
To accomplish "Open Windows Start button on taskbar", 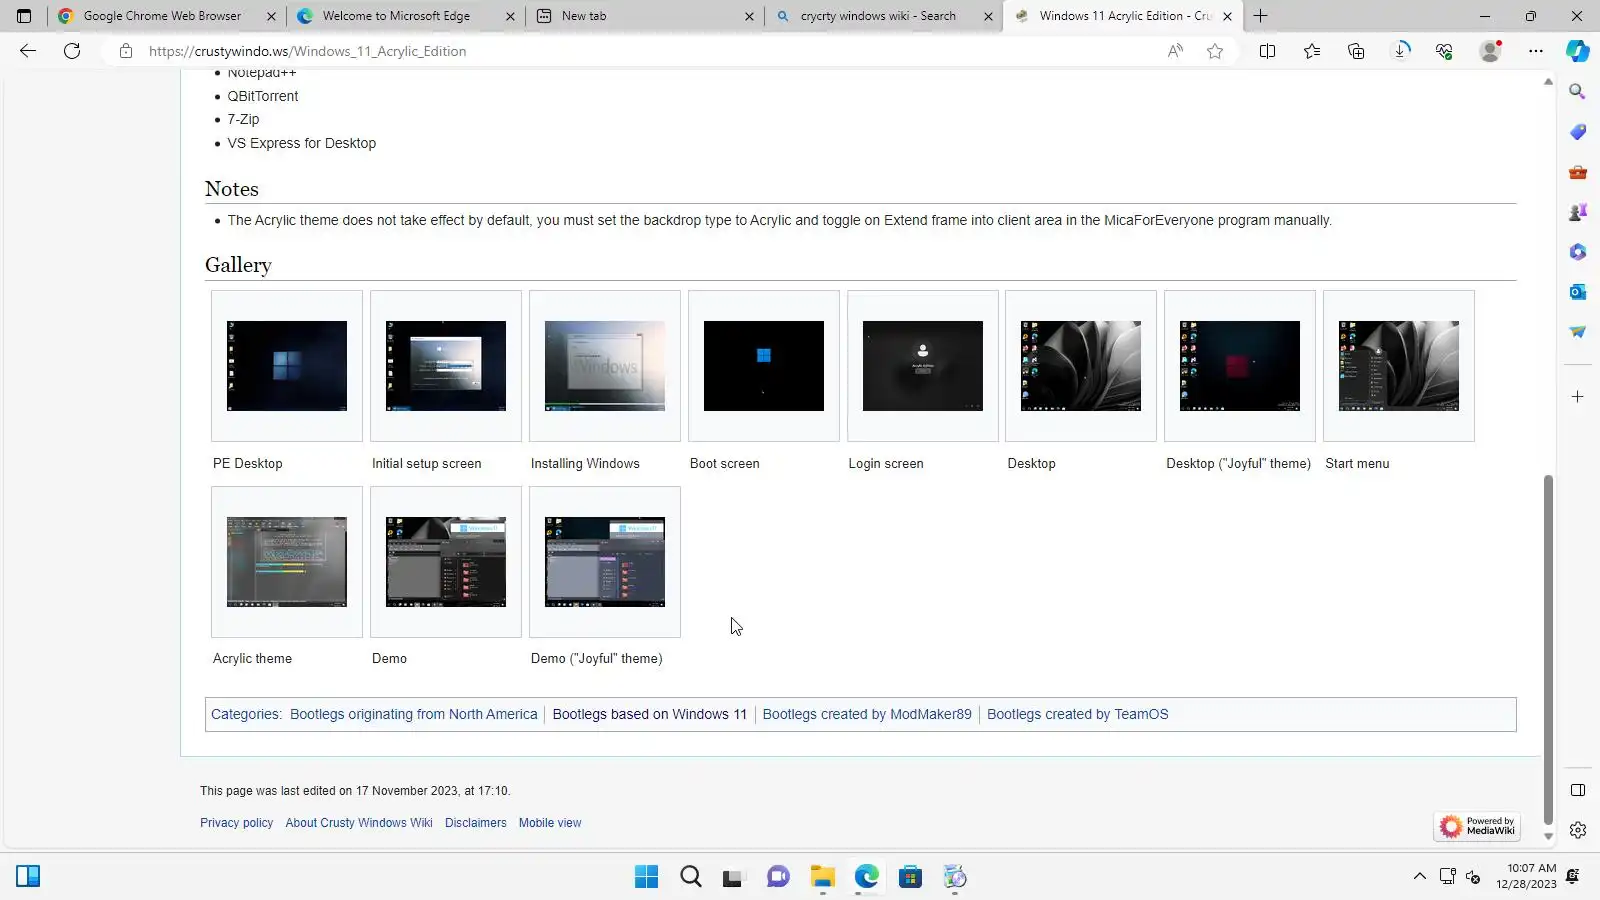I will pos(647,877).
